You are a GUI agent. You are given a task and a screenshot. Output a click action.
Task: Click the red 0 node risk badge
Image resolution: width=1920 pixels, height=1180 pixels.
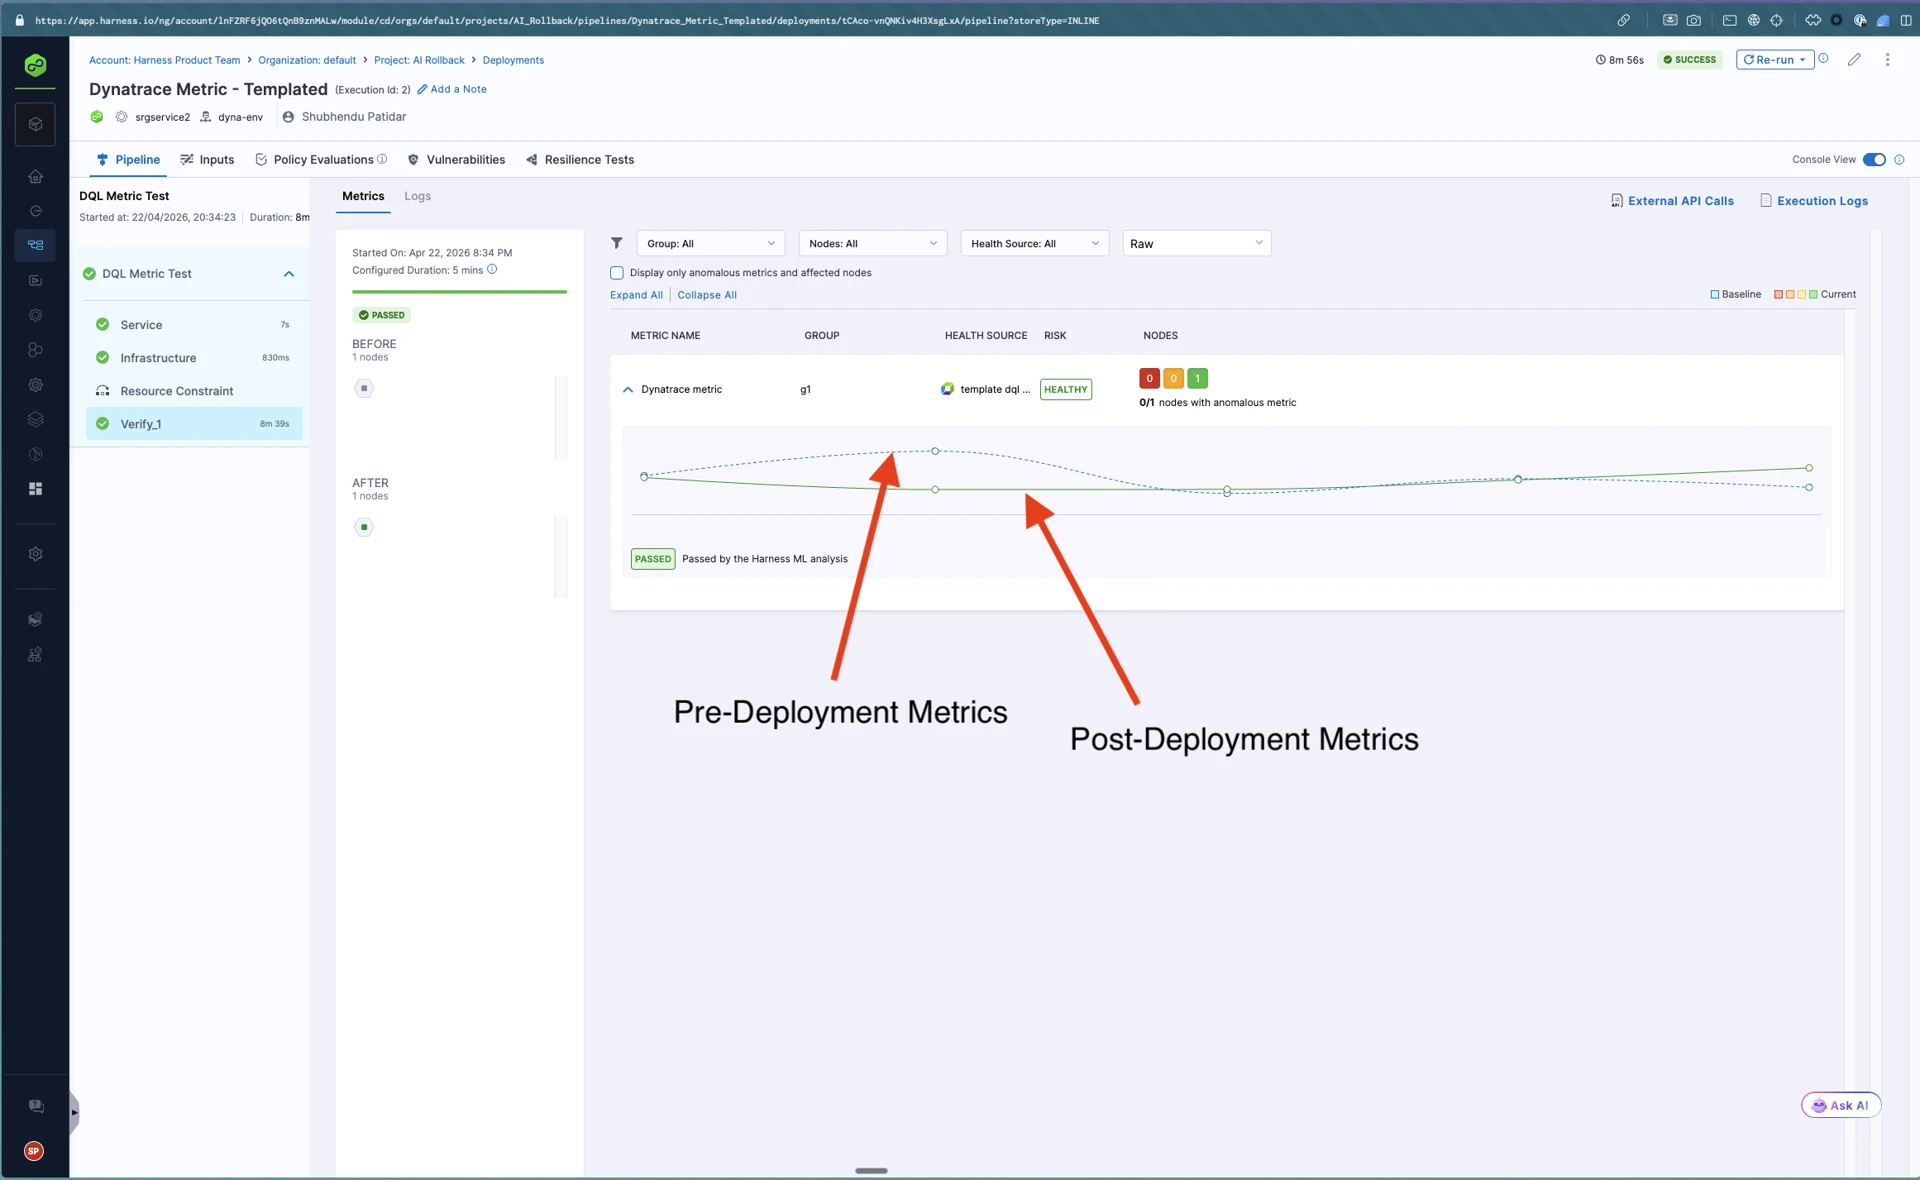(x=1149, y=378)
